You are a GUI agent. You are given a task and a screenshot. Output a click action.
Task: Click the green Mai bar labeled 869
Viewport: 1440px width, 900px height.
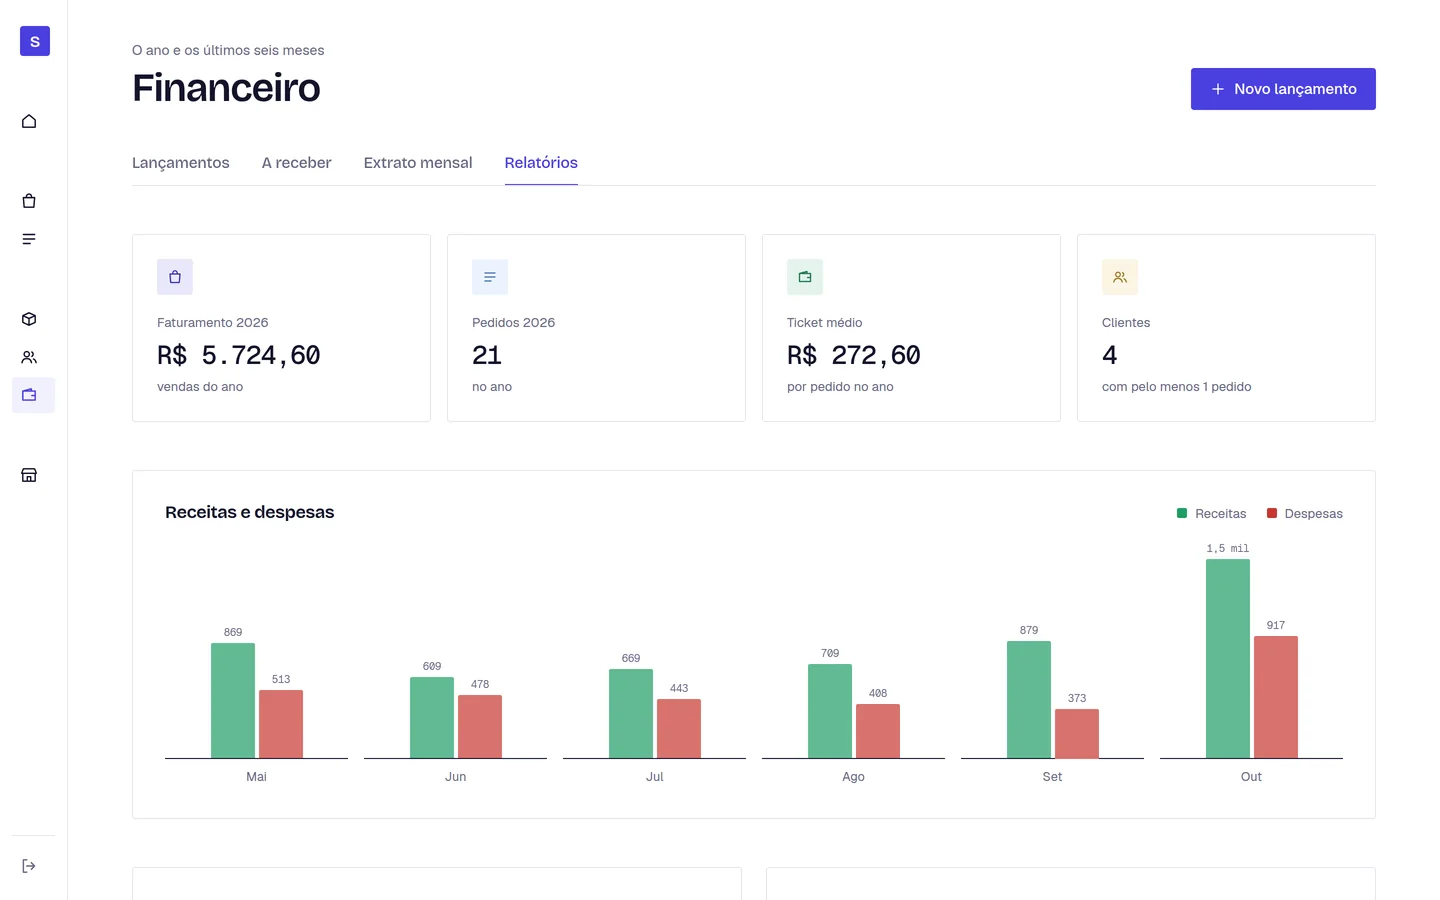pos(233,701)
